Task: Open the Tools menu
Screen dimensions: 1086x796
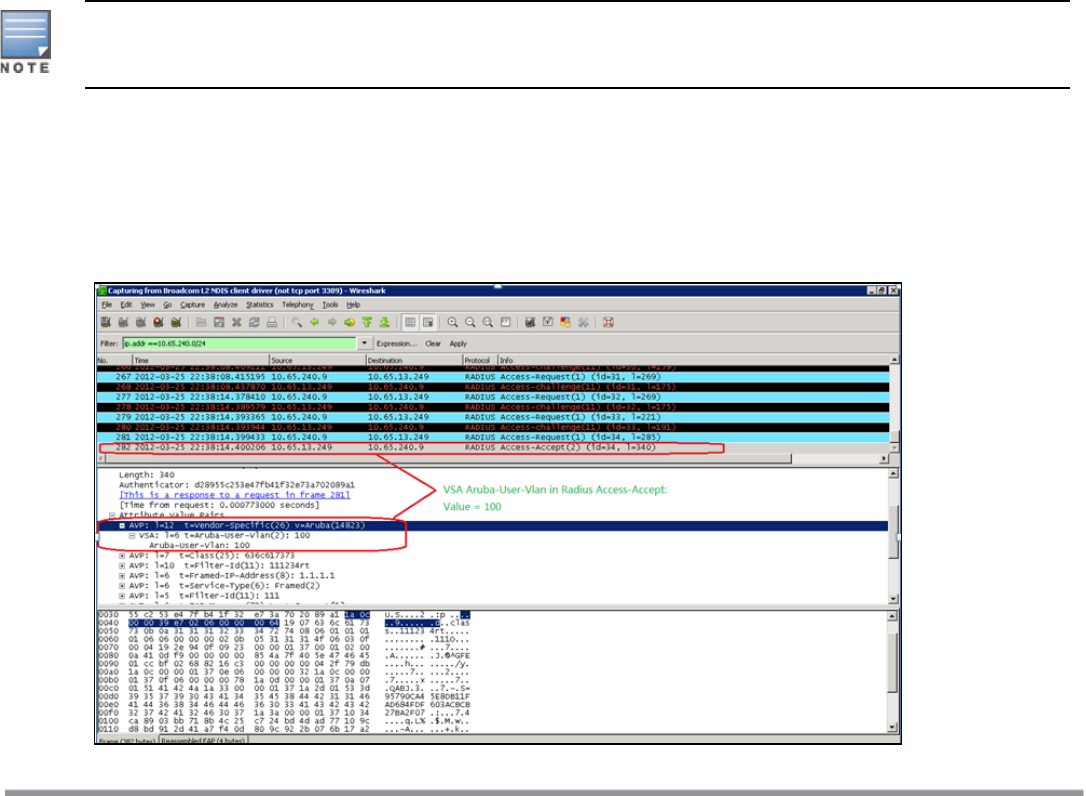Action: [x=330, y=305]
